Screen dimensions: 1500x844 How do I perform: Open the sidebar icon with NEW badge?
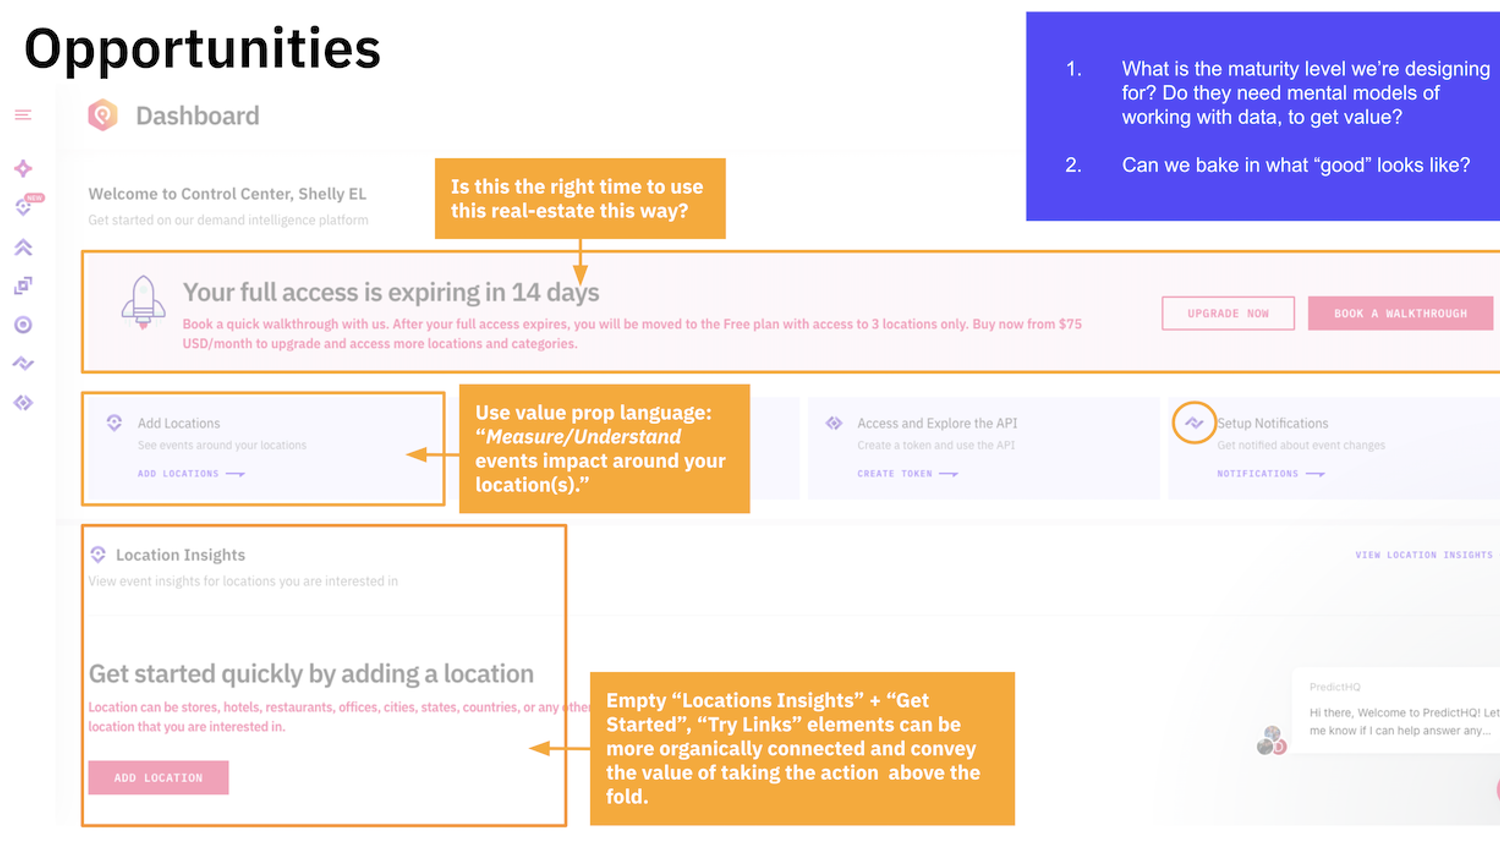tap(26, 205)
